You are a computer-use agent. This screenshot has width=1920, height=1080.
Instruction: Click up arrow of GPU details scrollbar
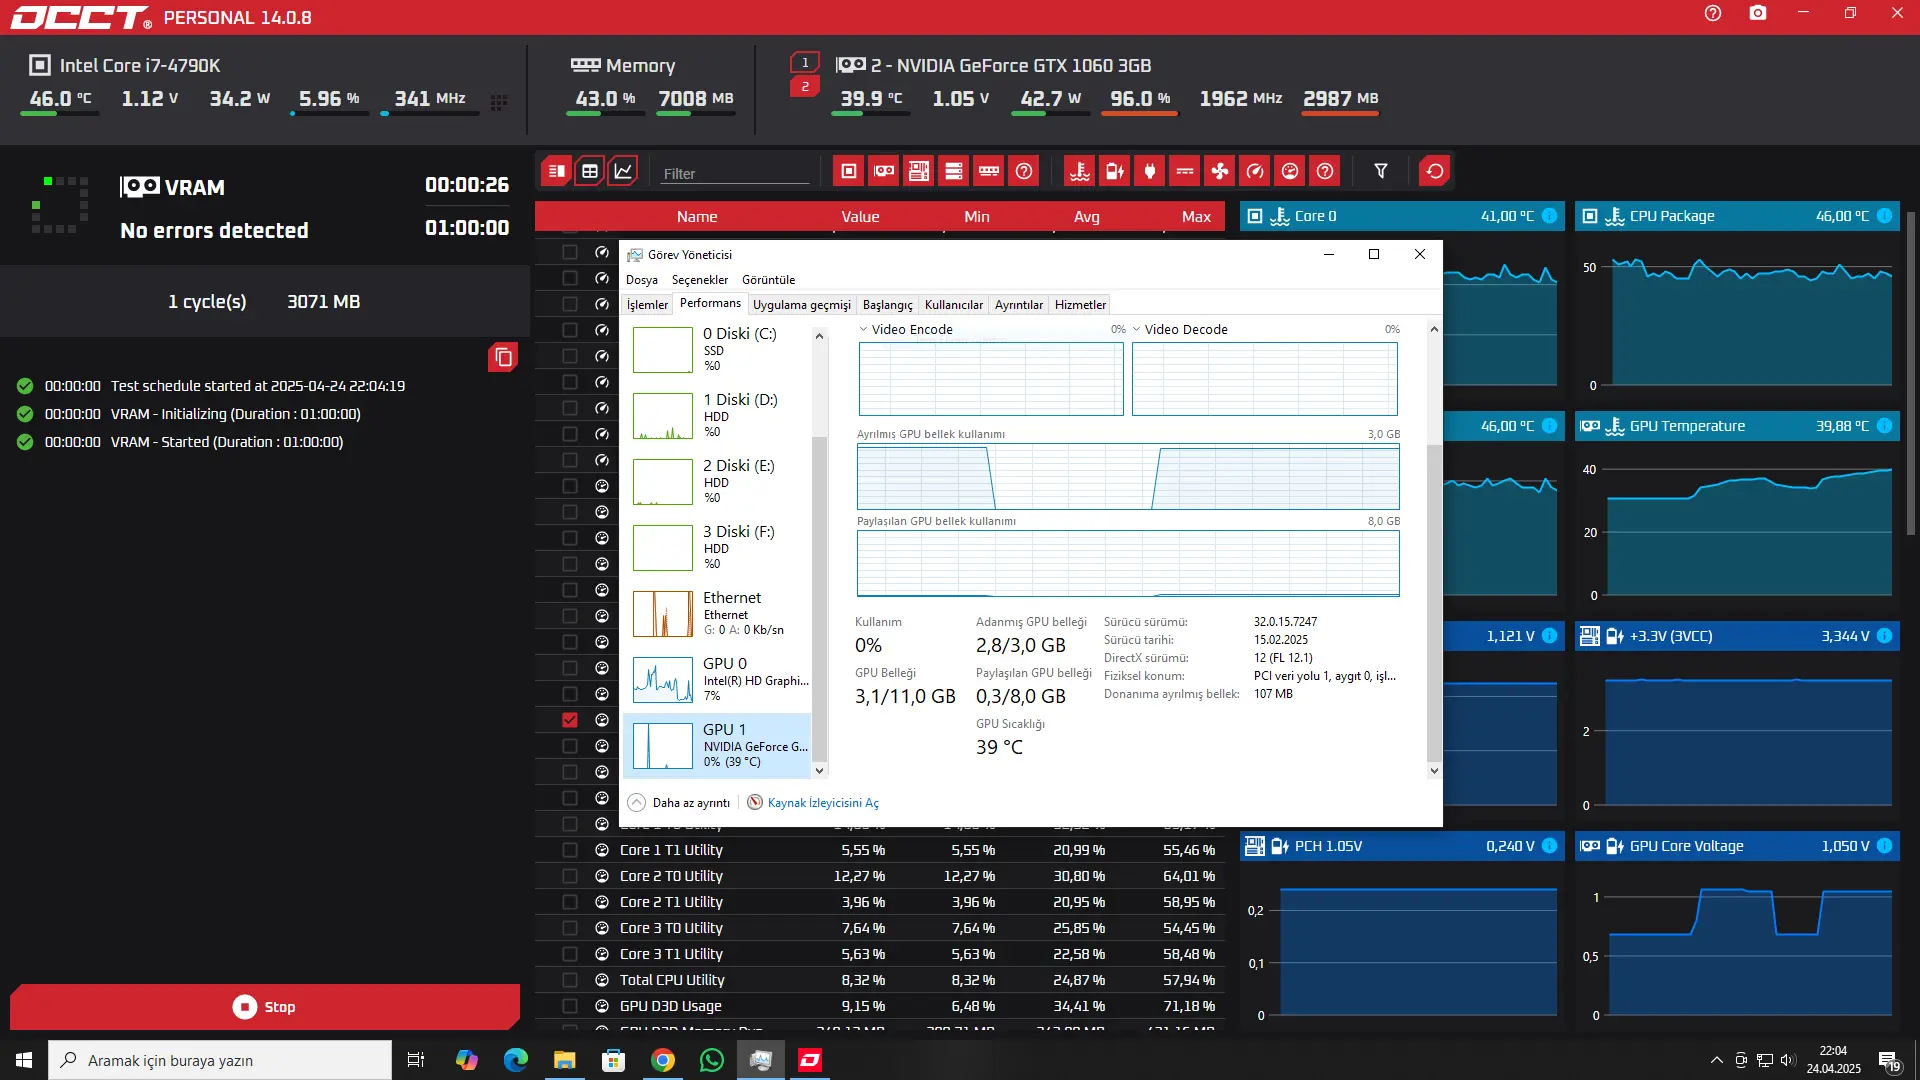click(x=1434, y=329)
